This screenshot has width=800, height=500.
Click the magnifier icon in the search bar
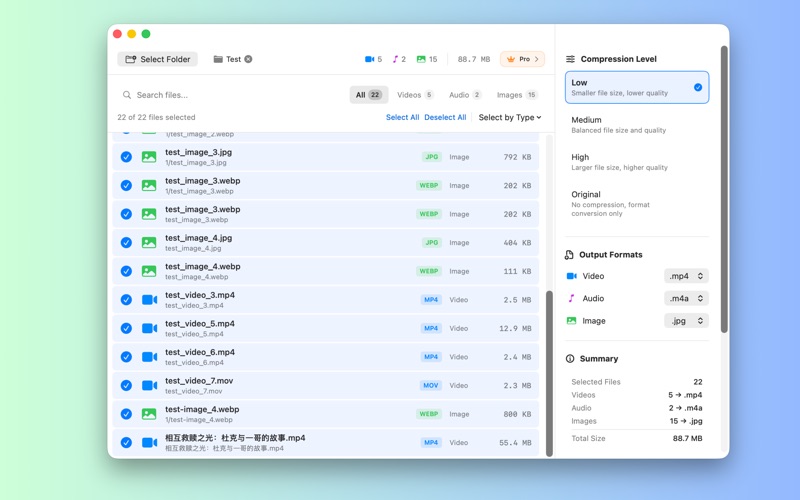(x=127, y=95)
